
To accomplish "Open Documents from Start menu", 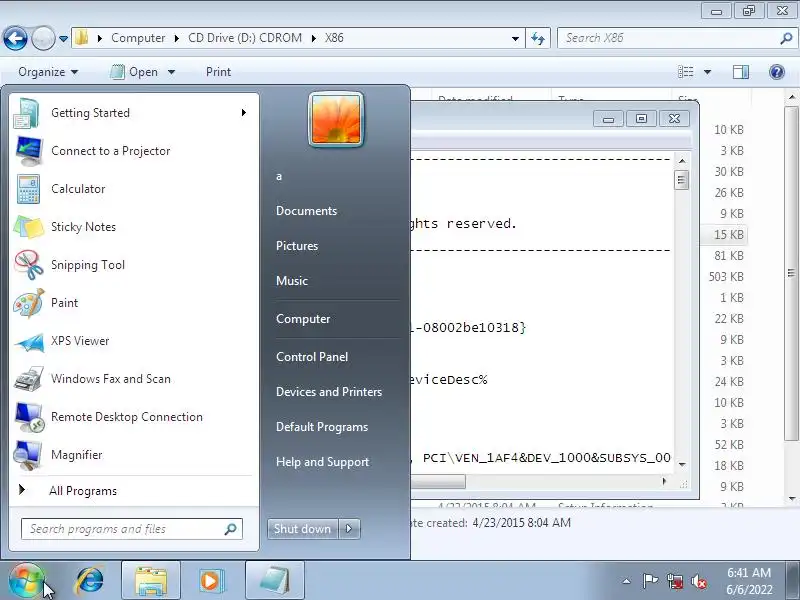I will click(x=307, y=211).
